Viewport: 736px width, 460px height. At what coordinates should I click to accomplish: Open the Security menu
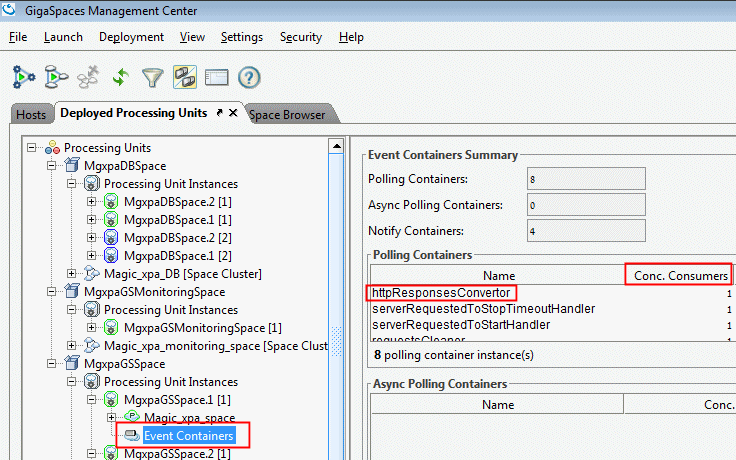pyautogui.click(x=301, y=37)
